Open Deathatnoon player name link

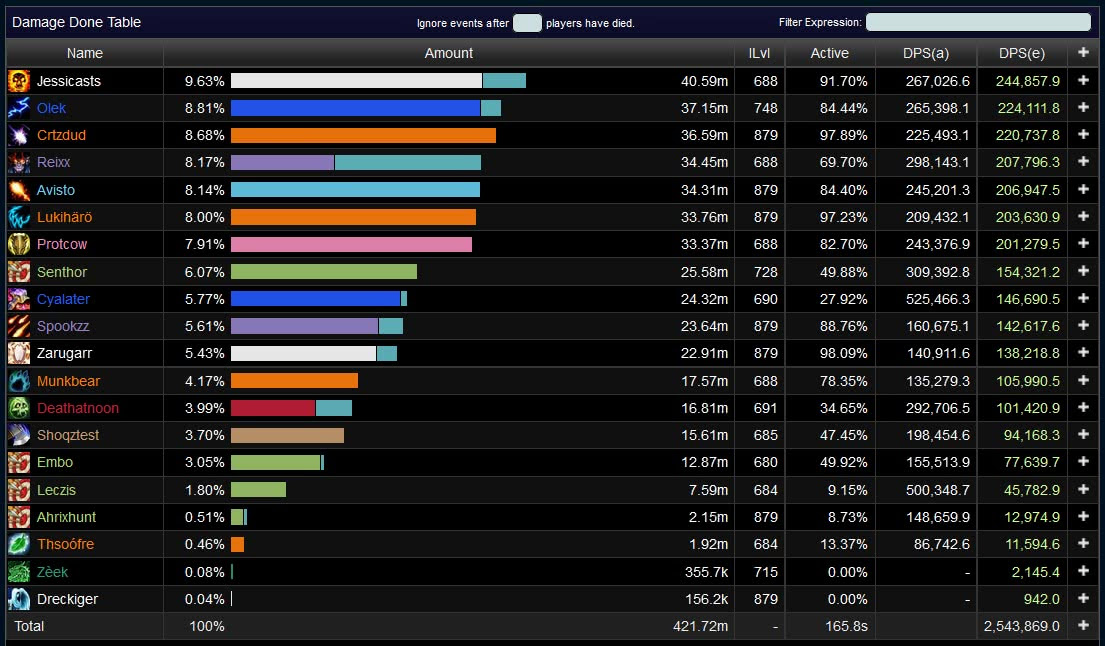coord(78,408)
